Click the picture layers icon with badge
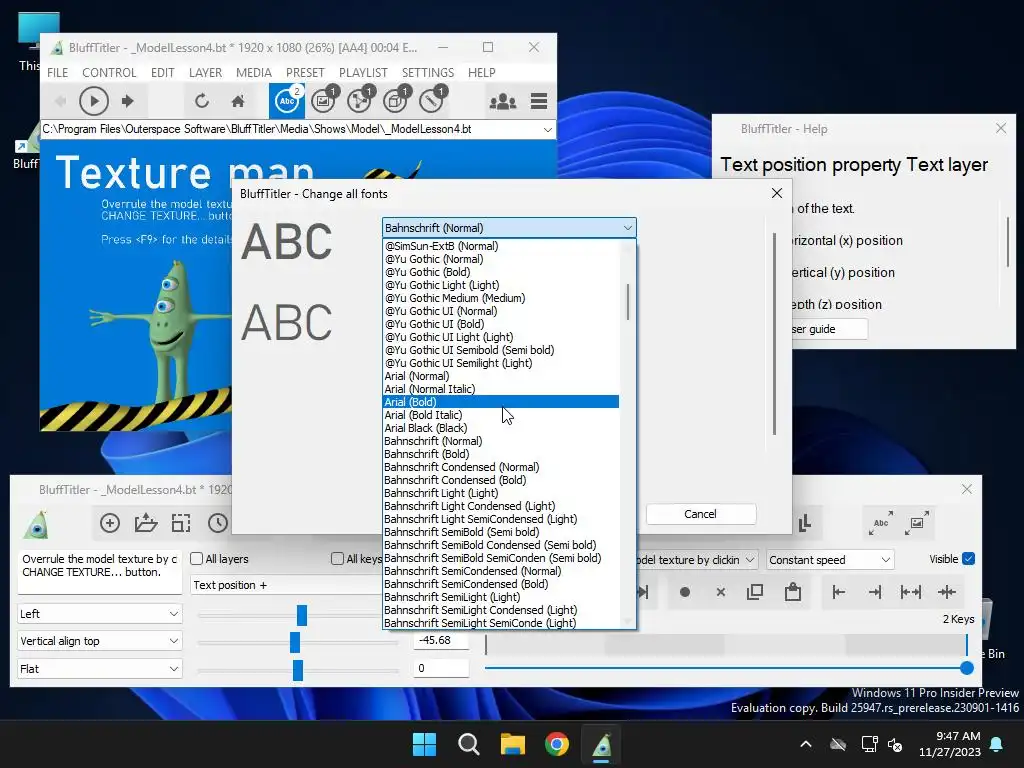This screenshot has height=768, width=1024. pos(323,101)
